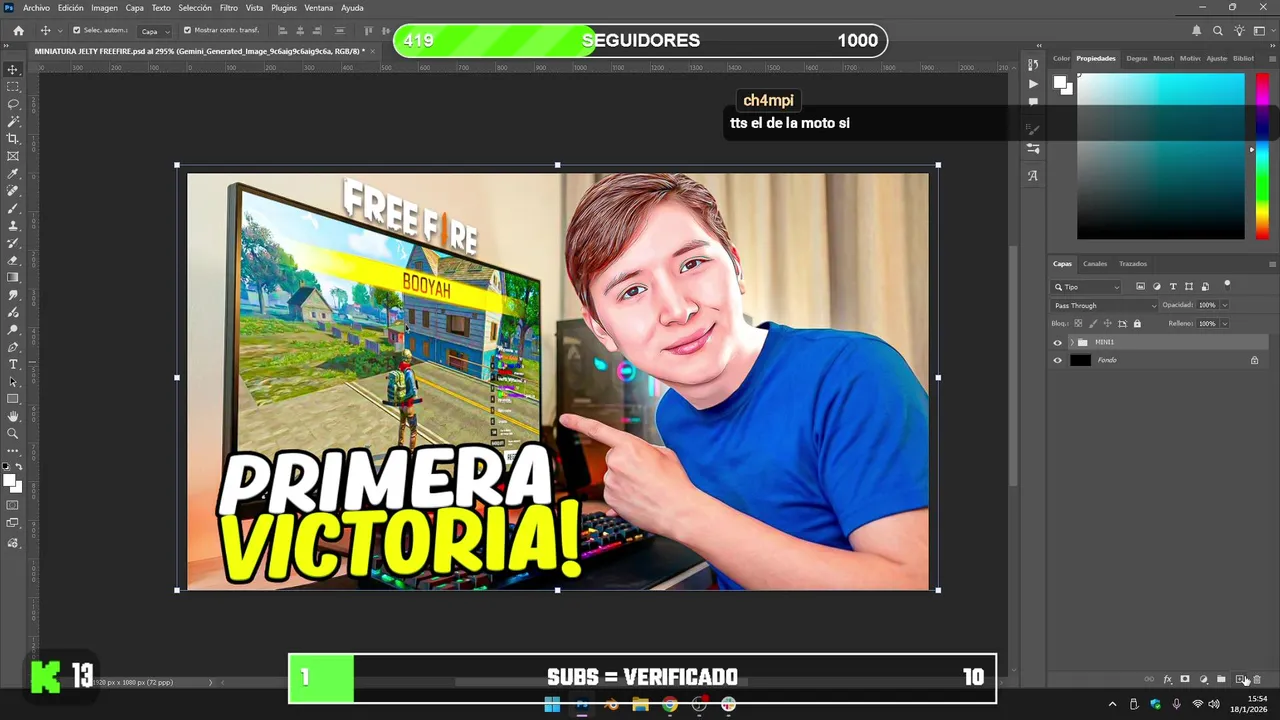Select the Clone Stamp tool
The width and height of the screenshot is (1280, 720).
click(13, 226)
